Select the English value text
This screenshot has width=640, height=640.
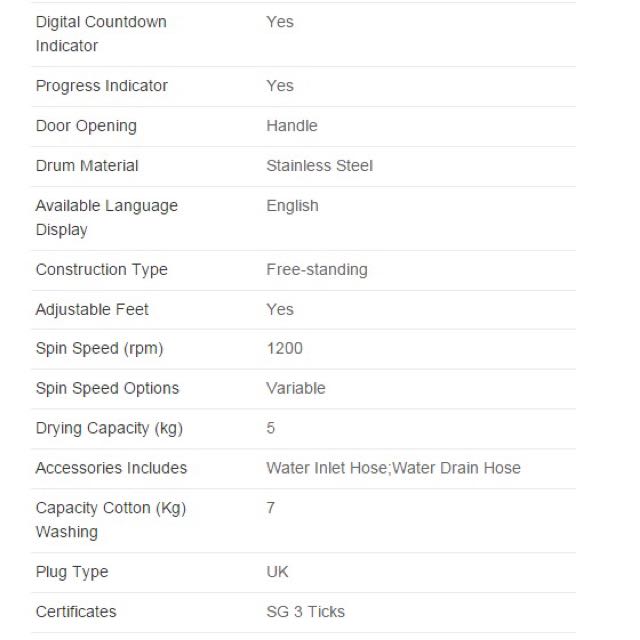click(292, 206)
